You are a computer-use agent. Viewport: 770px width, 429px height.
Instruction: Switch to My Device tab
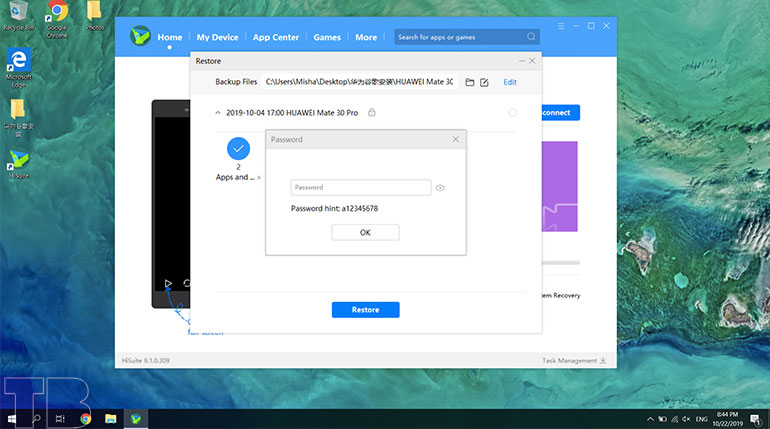coord(217,37)
